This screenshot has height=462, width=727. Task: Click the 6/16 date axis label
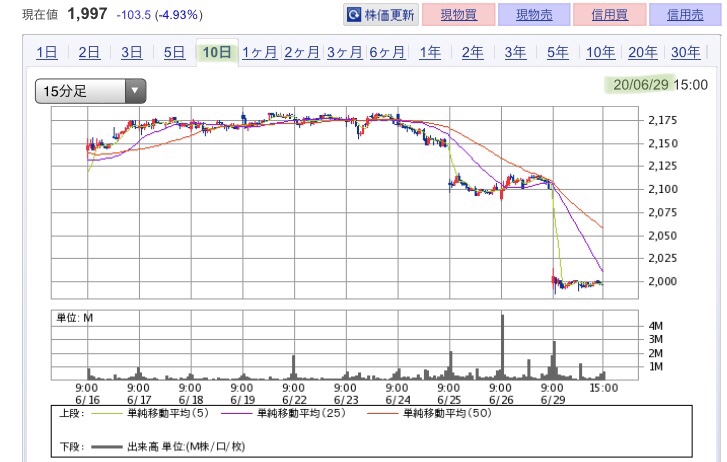87,400
